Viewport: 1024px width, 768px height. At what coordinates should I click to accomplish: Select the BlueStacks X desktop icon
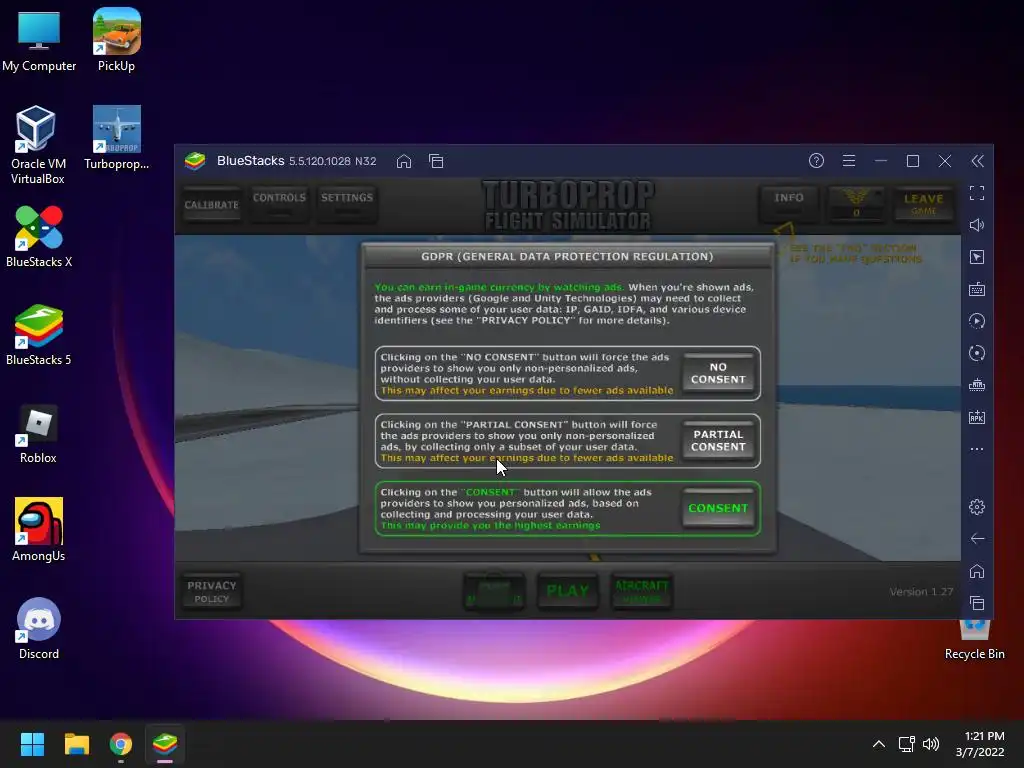[39, 236]
